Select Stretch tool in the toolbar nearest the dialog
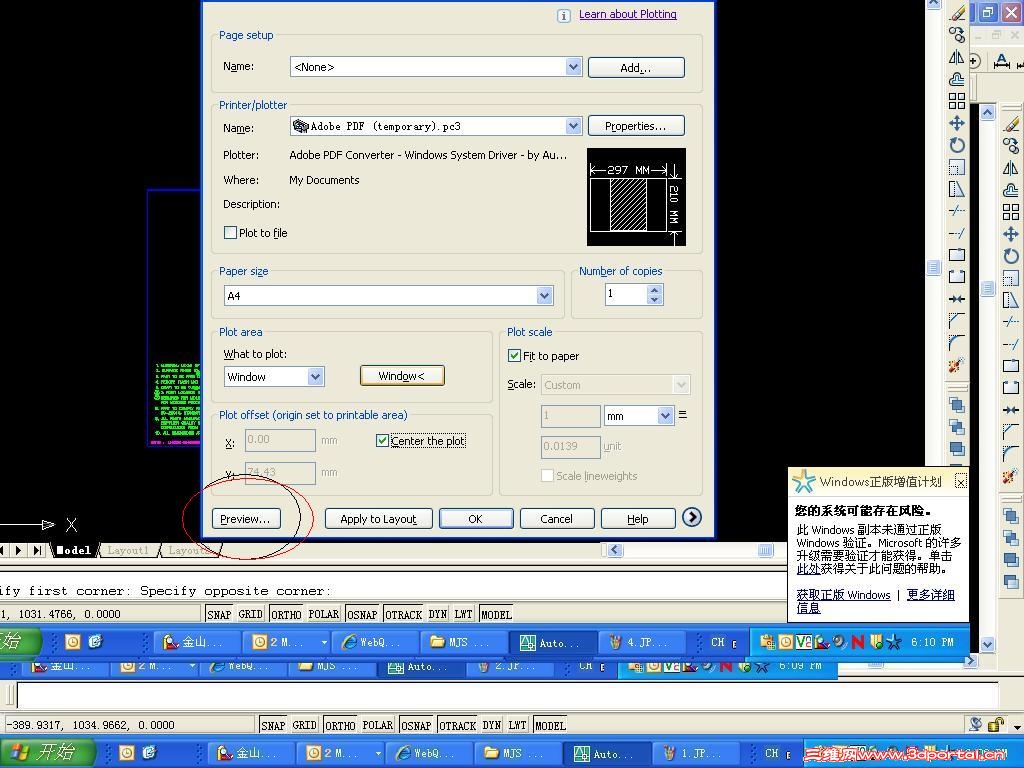Image resolution: width=1024 pixels, height=768 pixels. coord(957,189)
